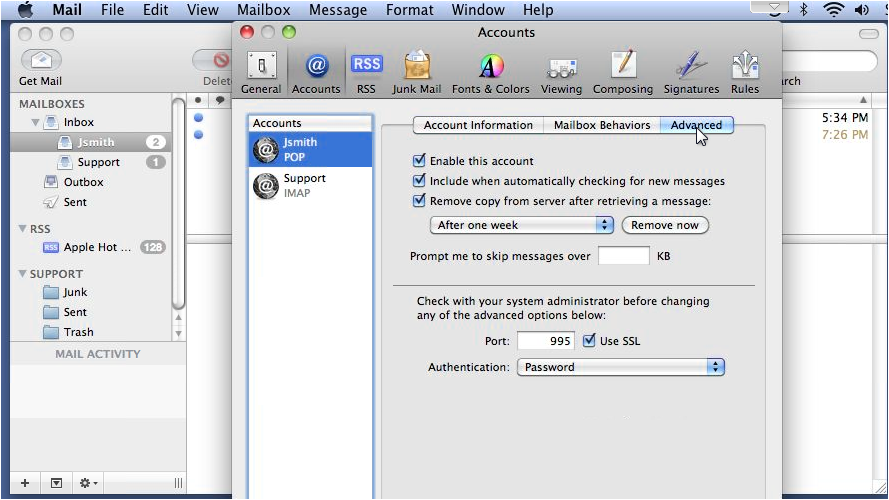Open the Signatures preferences pane
This screenshot has height=500, width=889.
point(691,73)
